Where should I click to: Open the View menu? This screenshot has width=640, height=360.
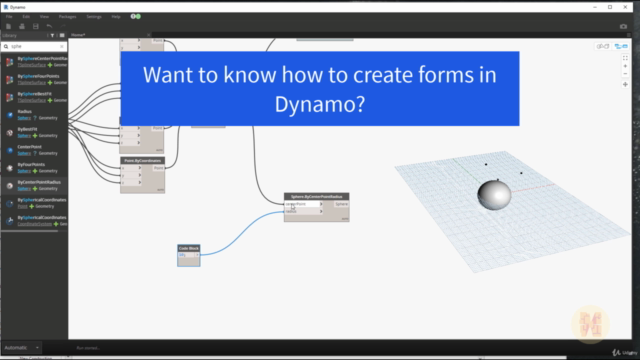click(x=44, y=17)
